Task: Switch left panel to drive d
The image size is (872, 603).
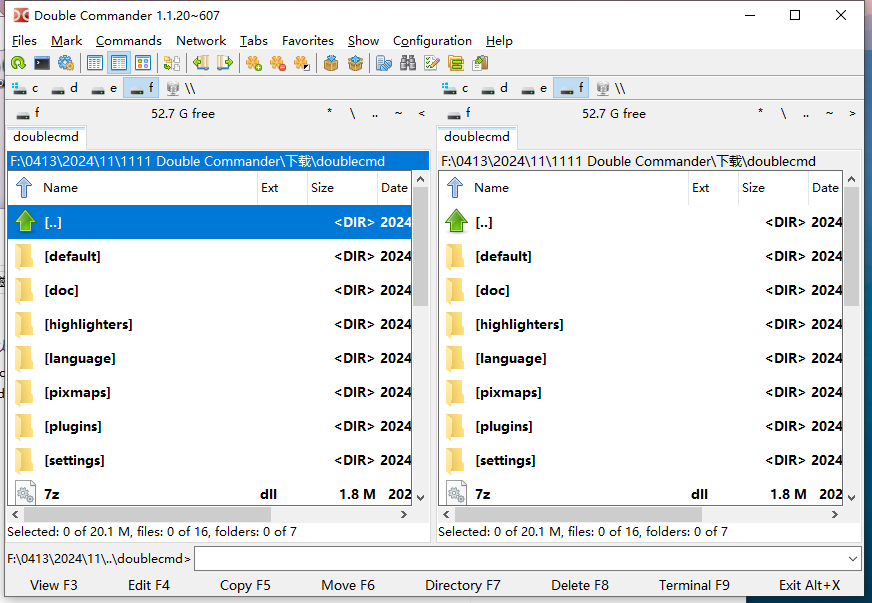Action: click(65, 88)
